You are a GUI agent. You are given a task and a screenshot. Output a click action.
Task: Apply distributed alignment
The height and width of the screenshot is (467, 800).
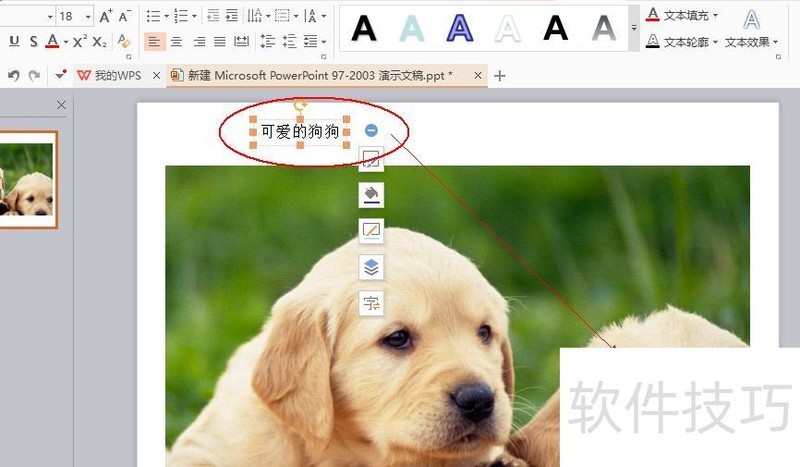tap(241, 41)
